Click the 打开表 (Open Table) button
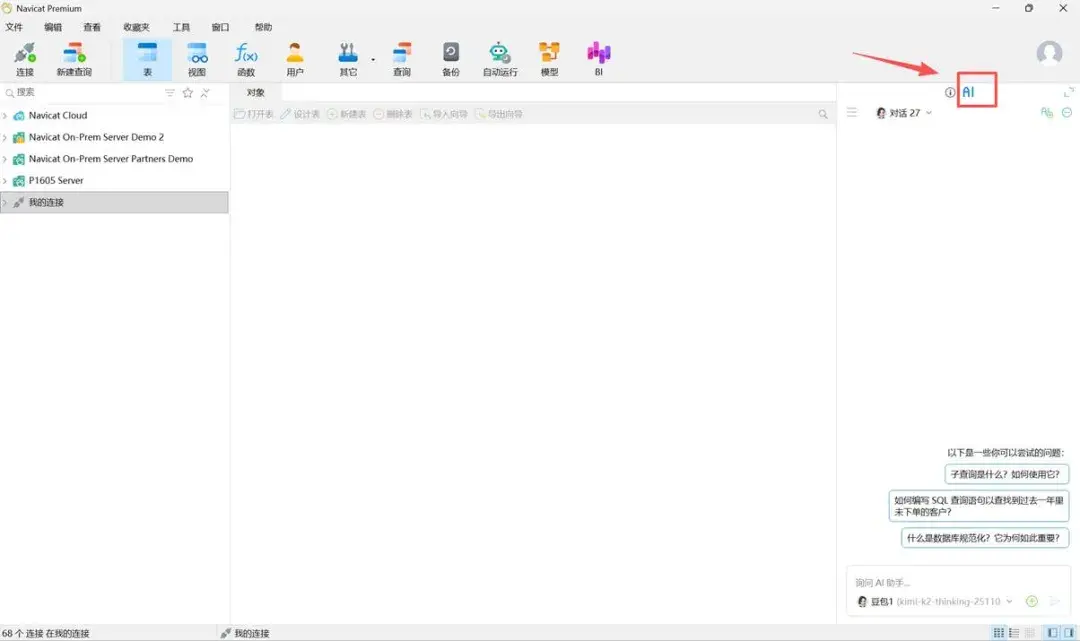This screenshot has width=1080, height=641. coord(253,114)
